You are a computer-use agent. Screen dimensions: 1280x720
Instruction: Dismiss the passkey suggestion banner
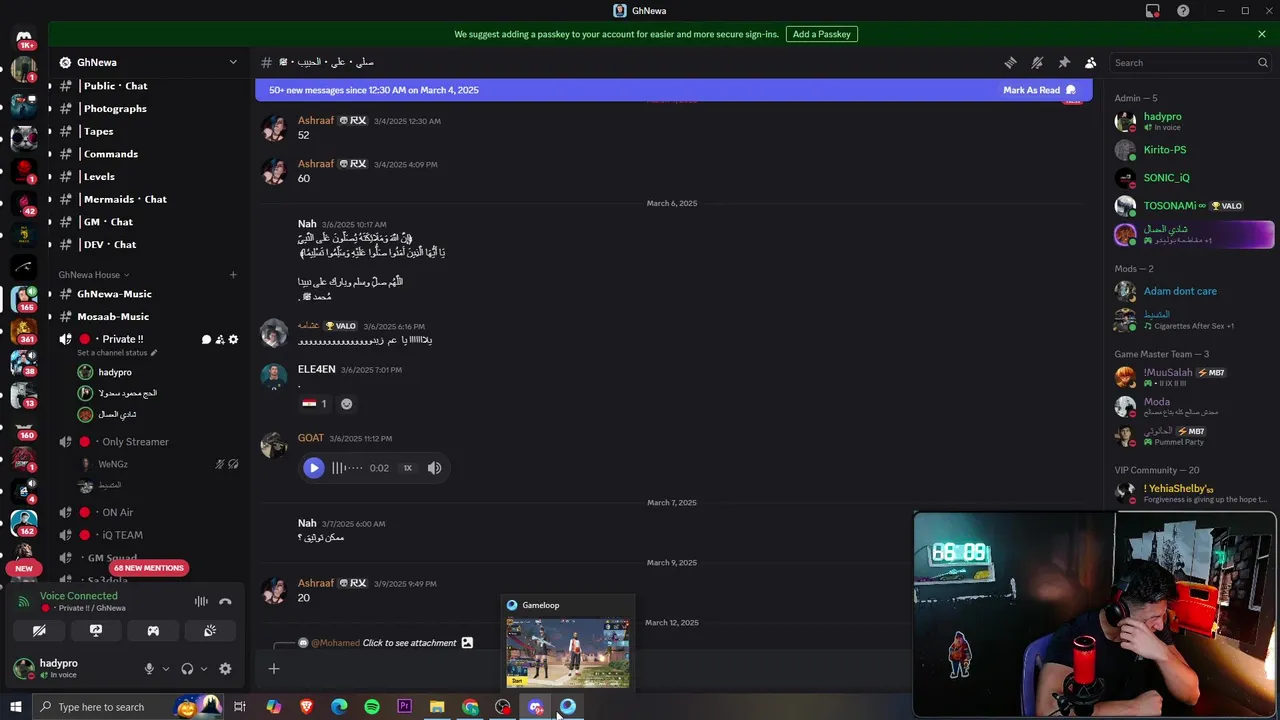tap(1262, 34)
